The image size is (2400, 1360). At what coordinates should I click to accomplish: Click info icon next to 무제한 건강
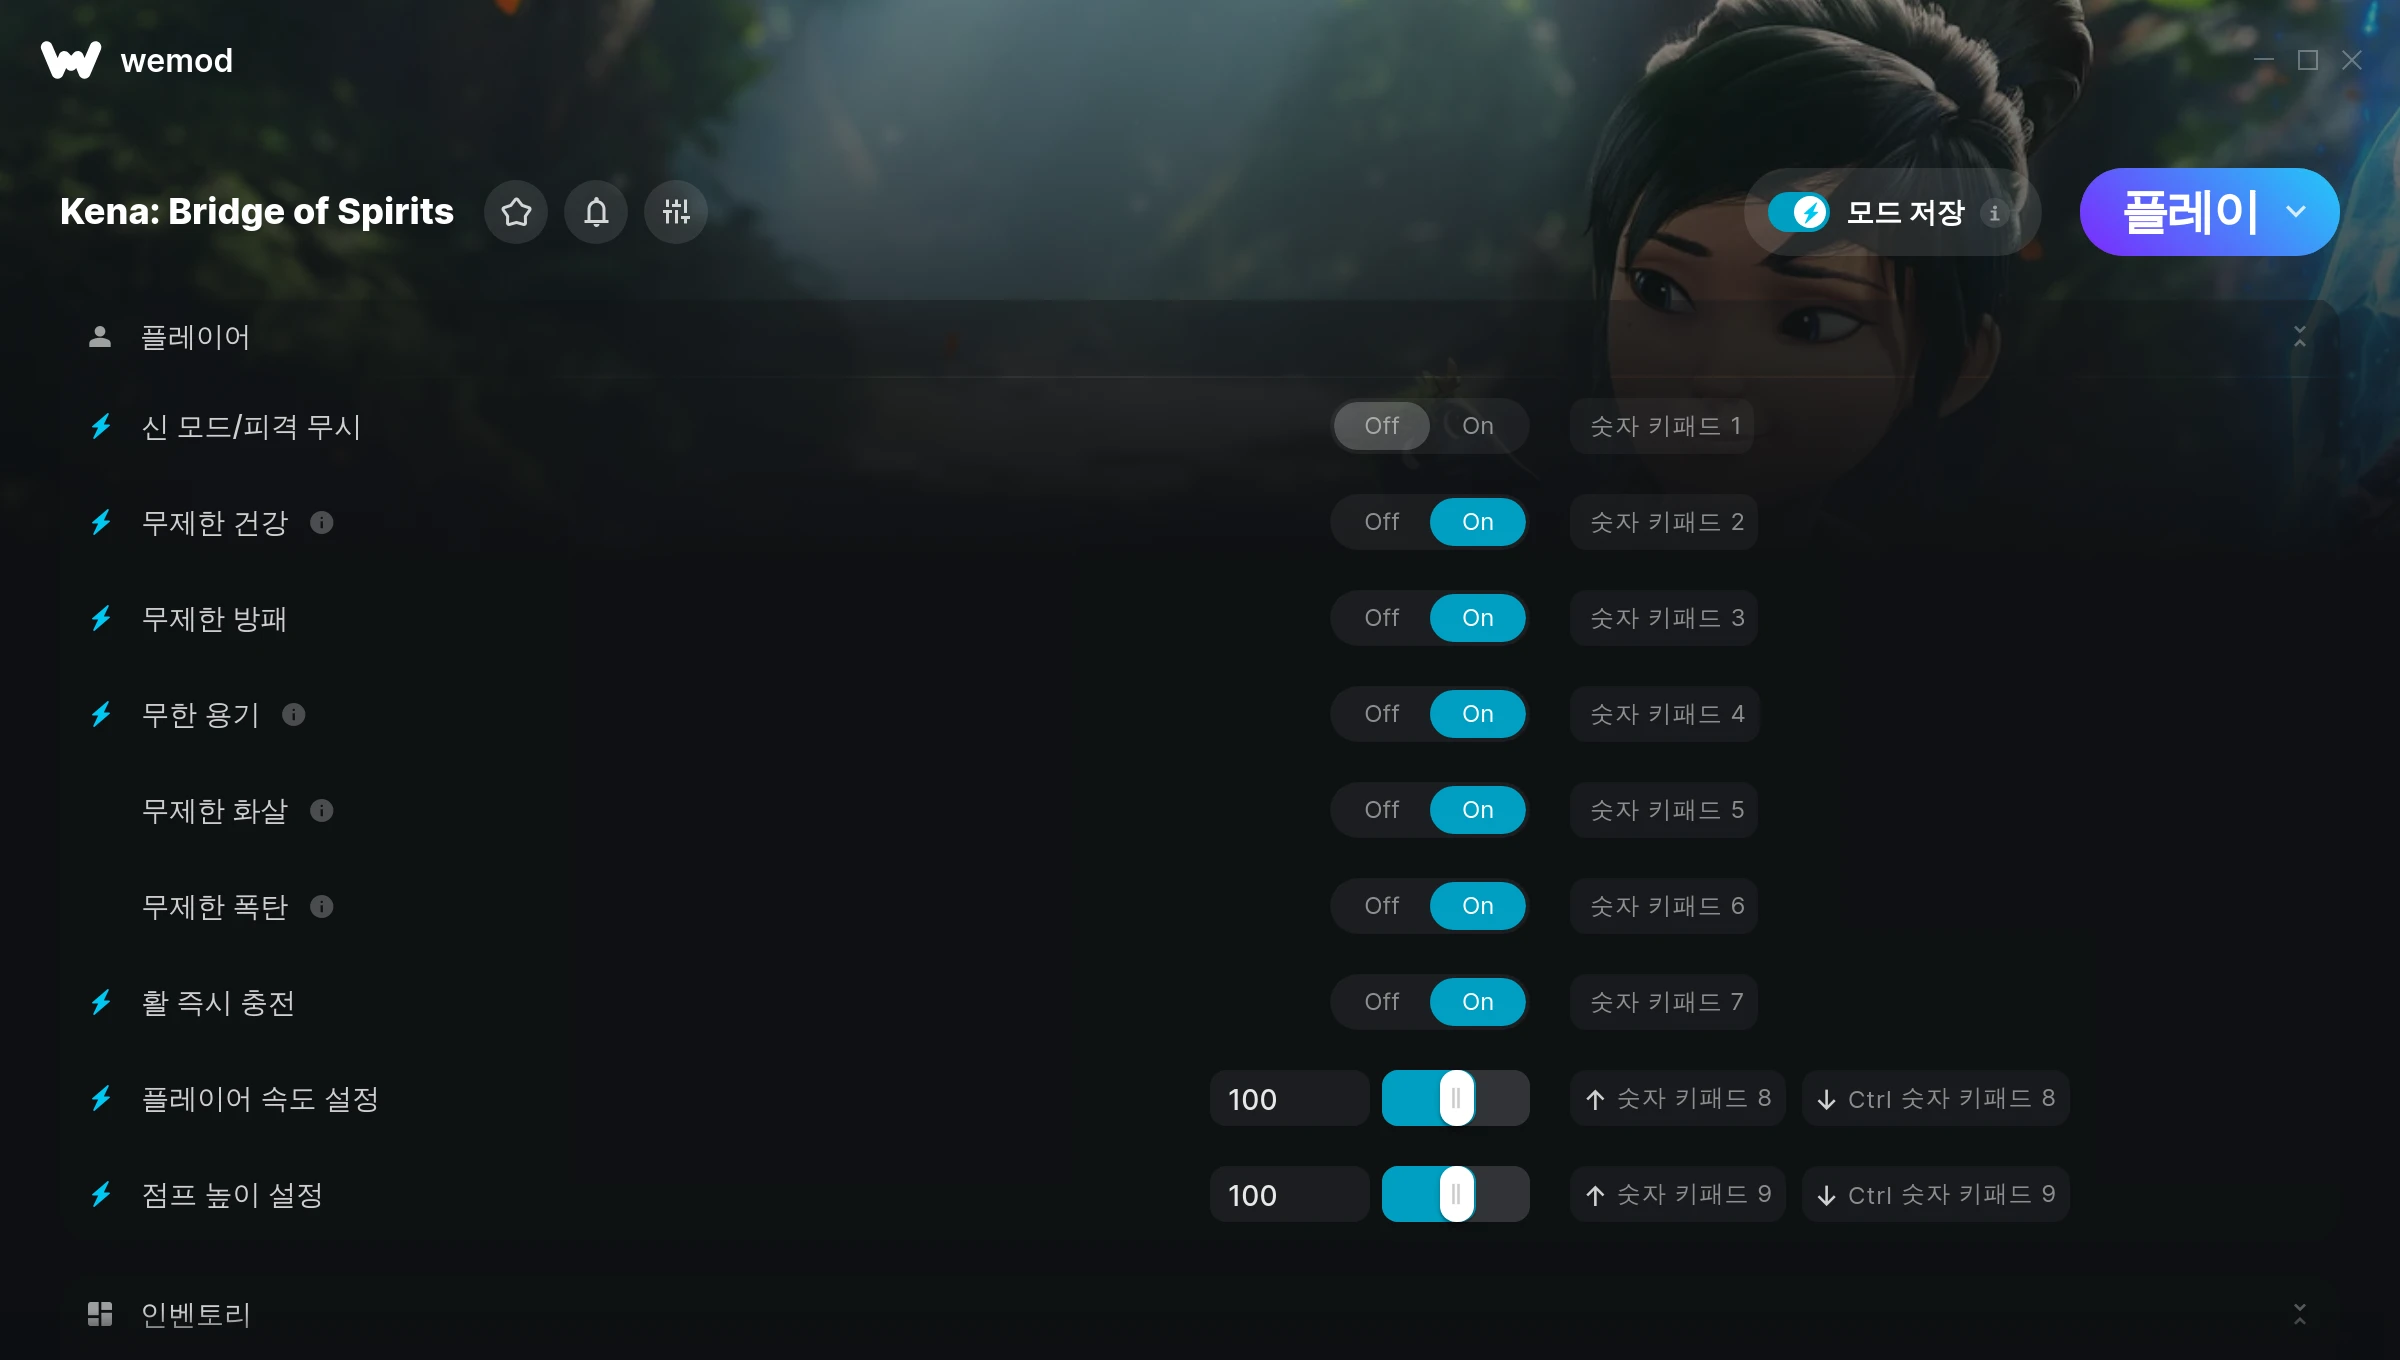(321, 522)
